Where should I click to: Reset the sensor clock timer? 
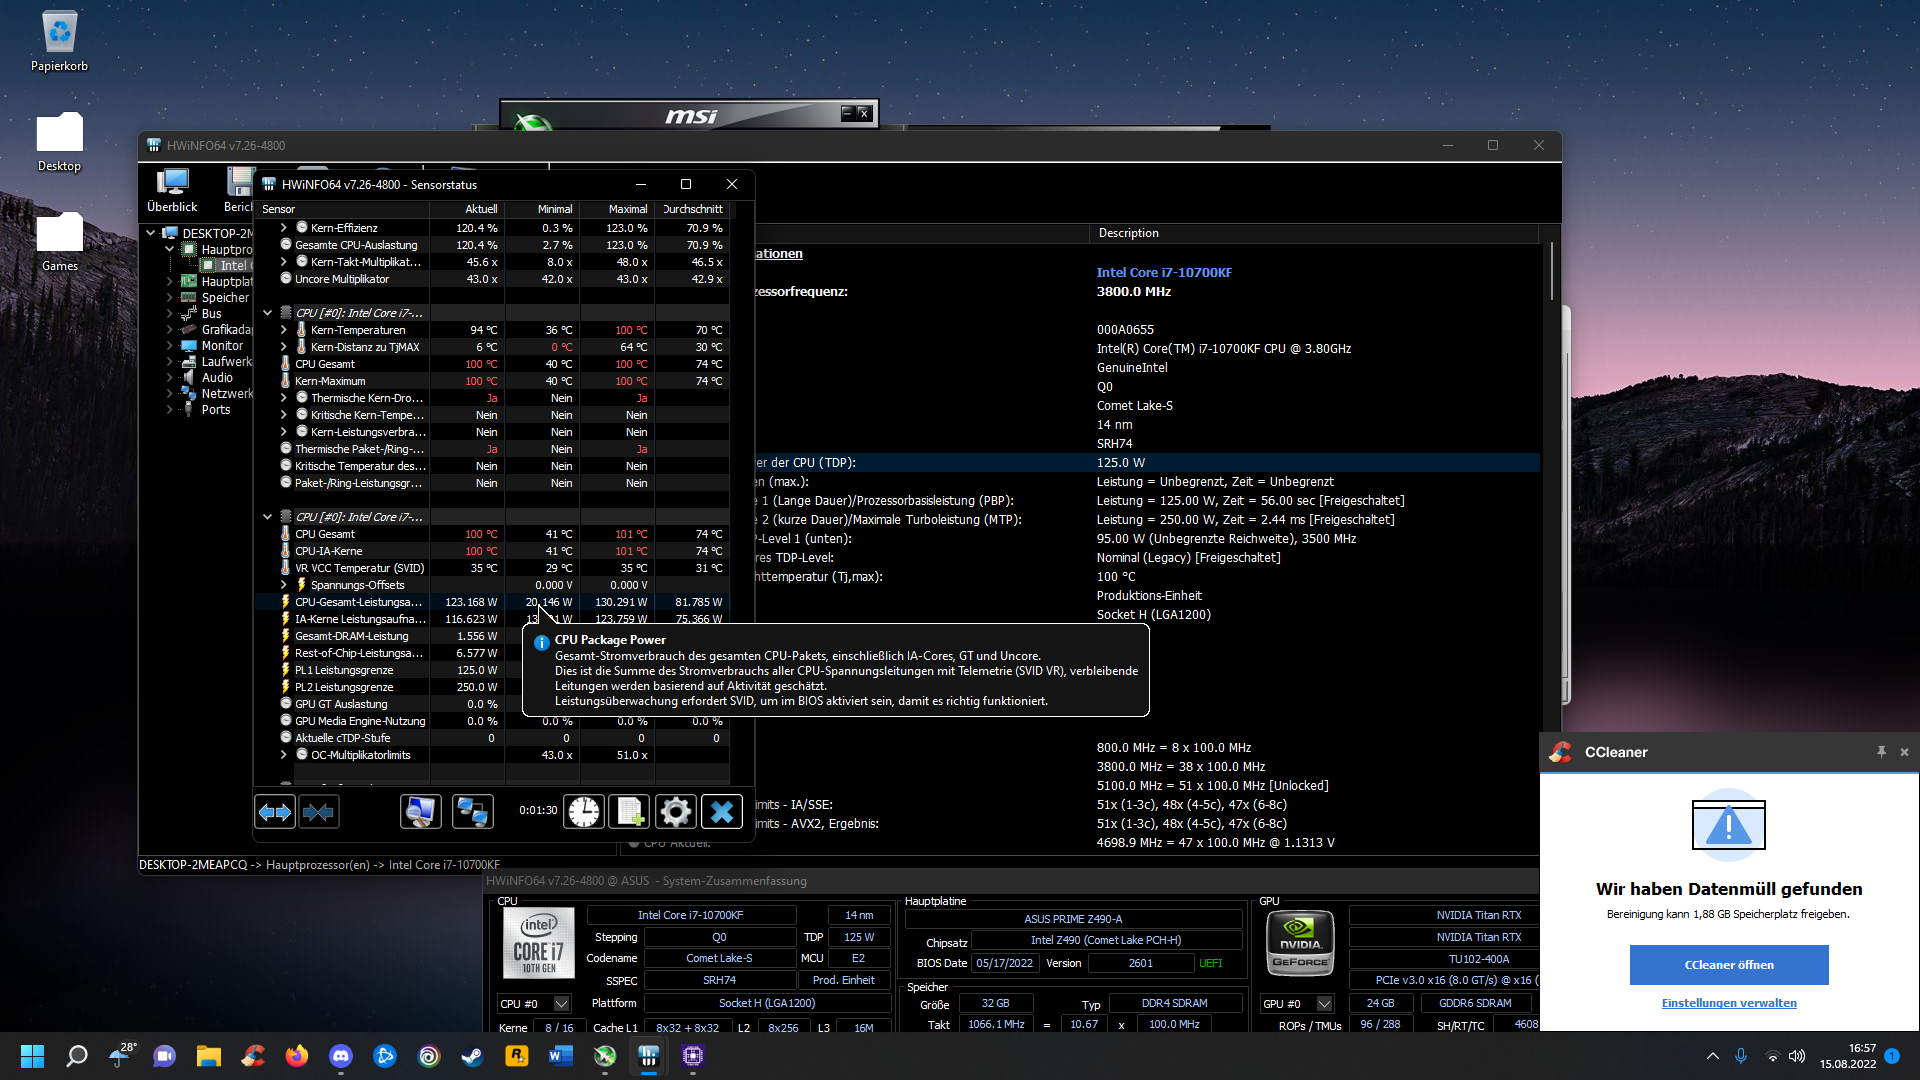pyautogui.click(x=584, y=812)
